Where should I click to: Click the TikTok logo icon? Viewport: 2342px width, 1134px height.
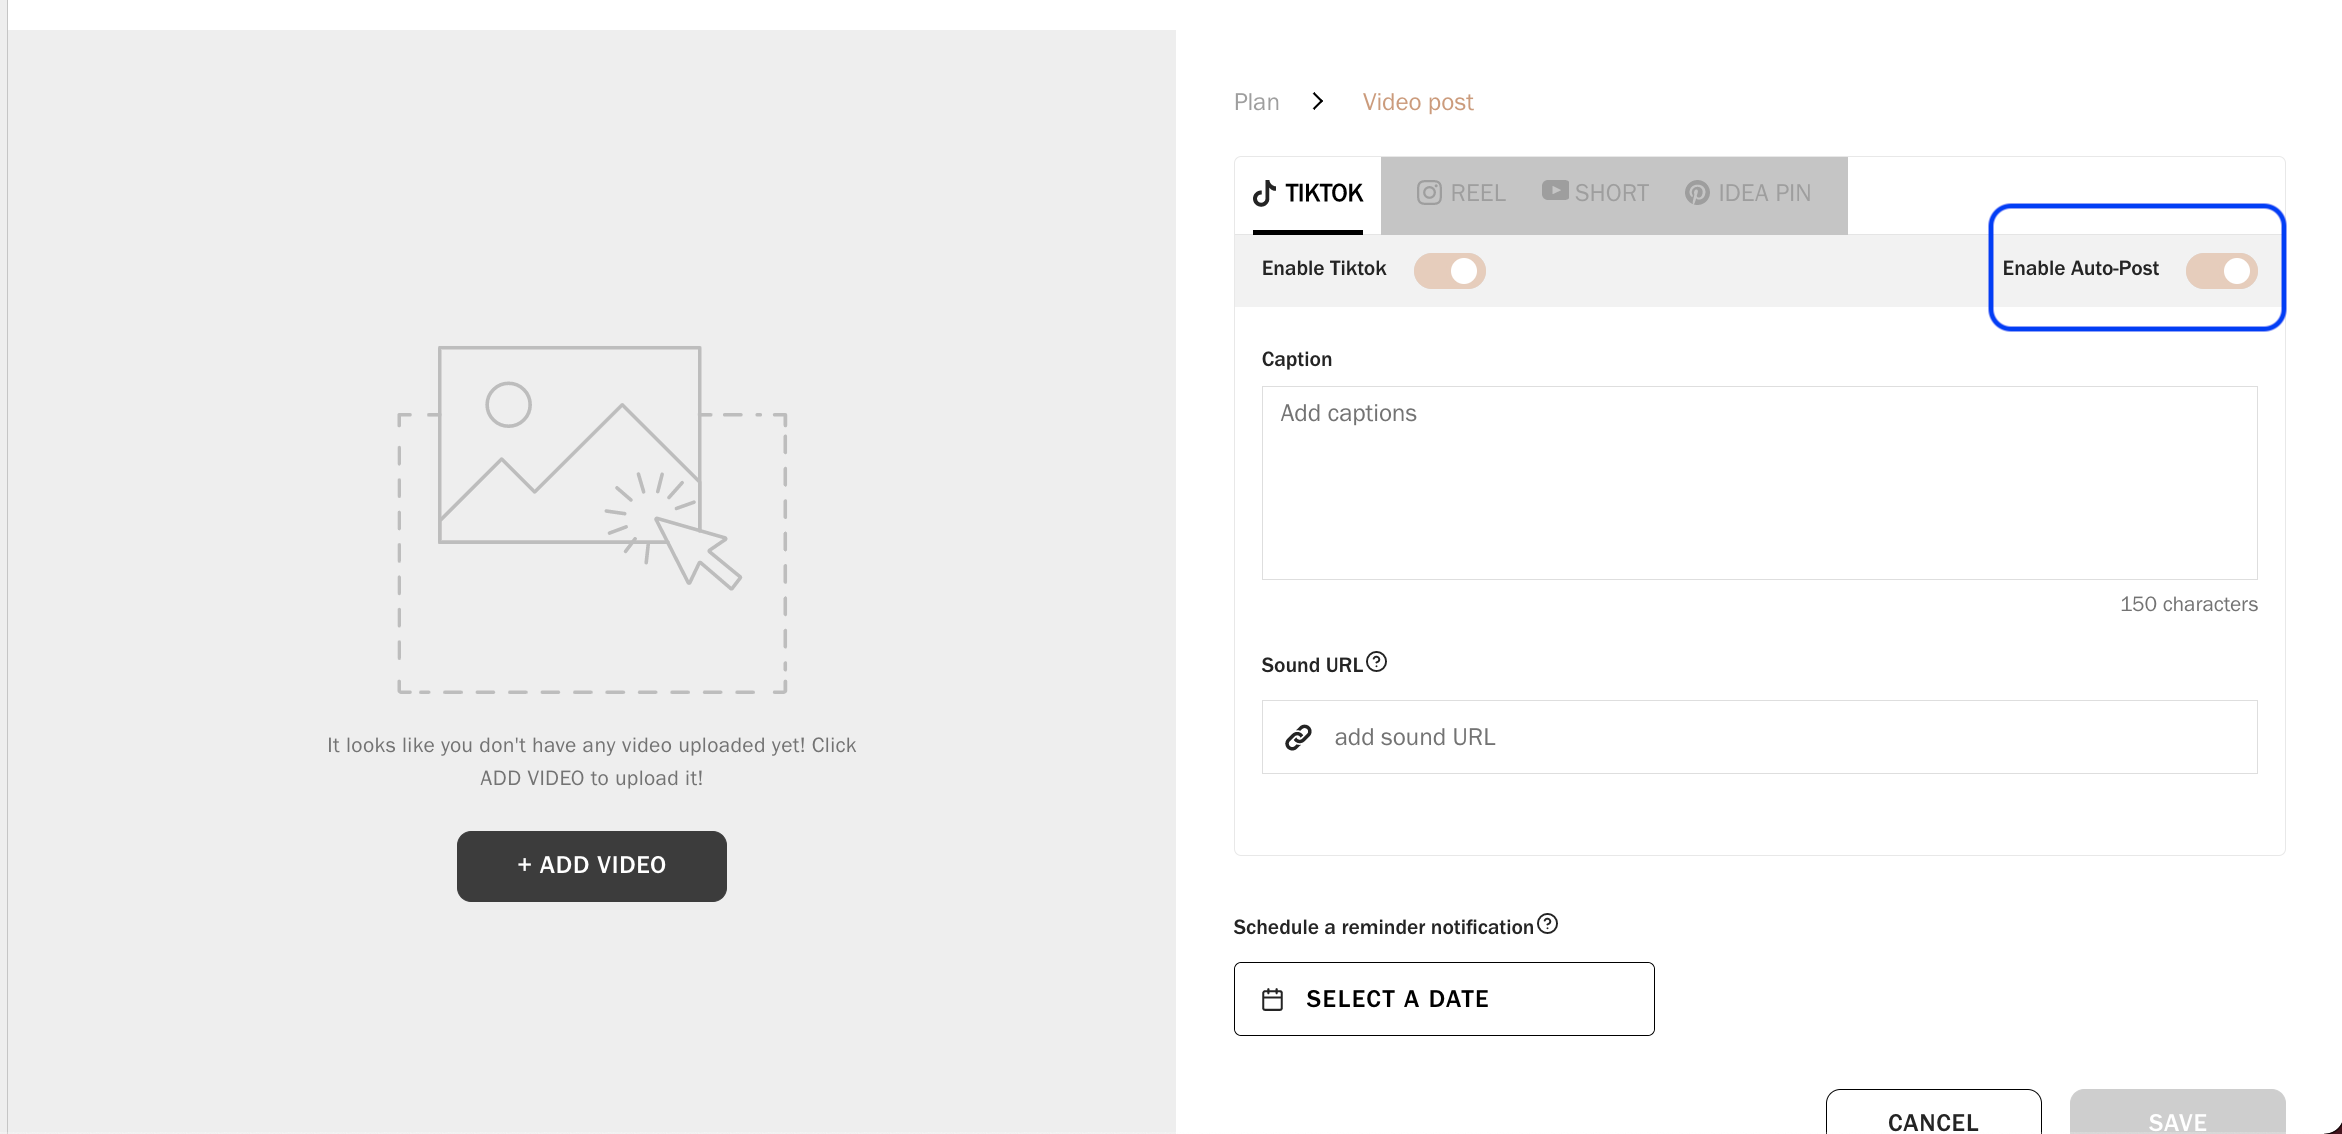[x=1264, y=193]
